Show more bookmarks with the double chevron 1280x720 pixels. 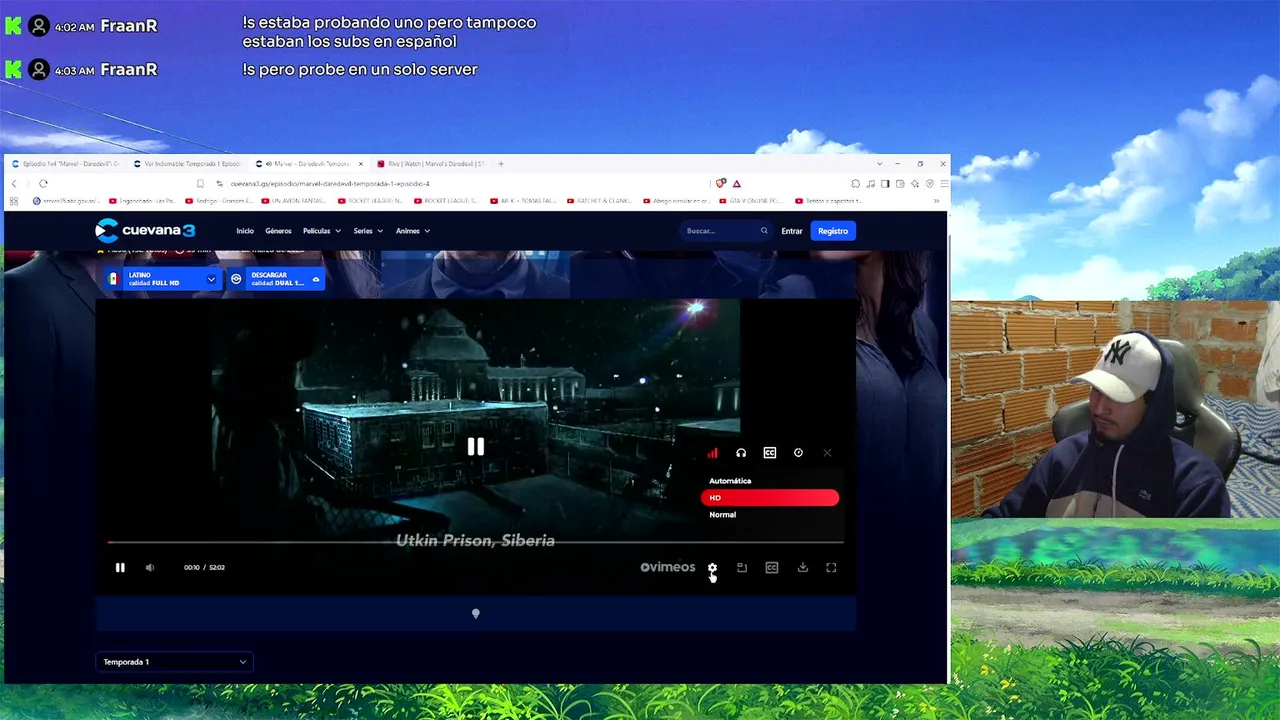936,201
